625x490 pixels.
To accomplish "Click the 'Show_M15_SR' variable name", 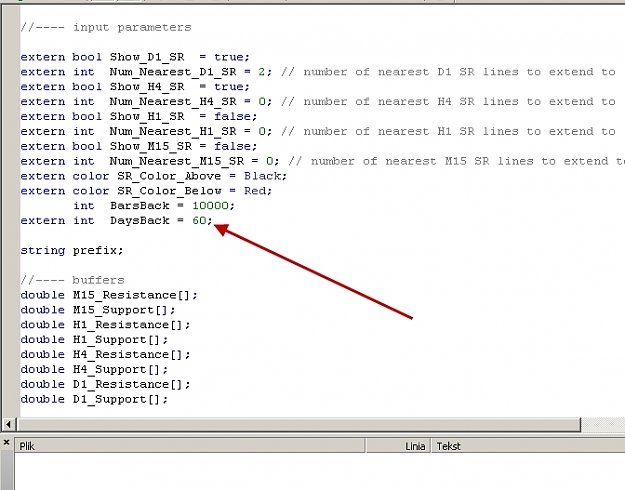I will click(151, 146).
